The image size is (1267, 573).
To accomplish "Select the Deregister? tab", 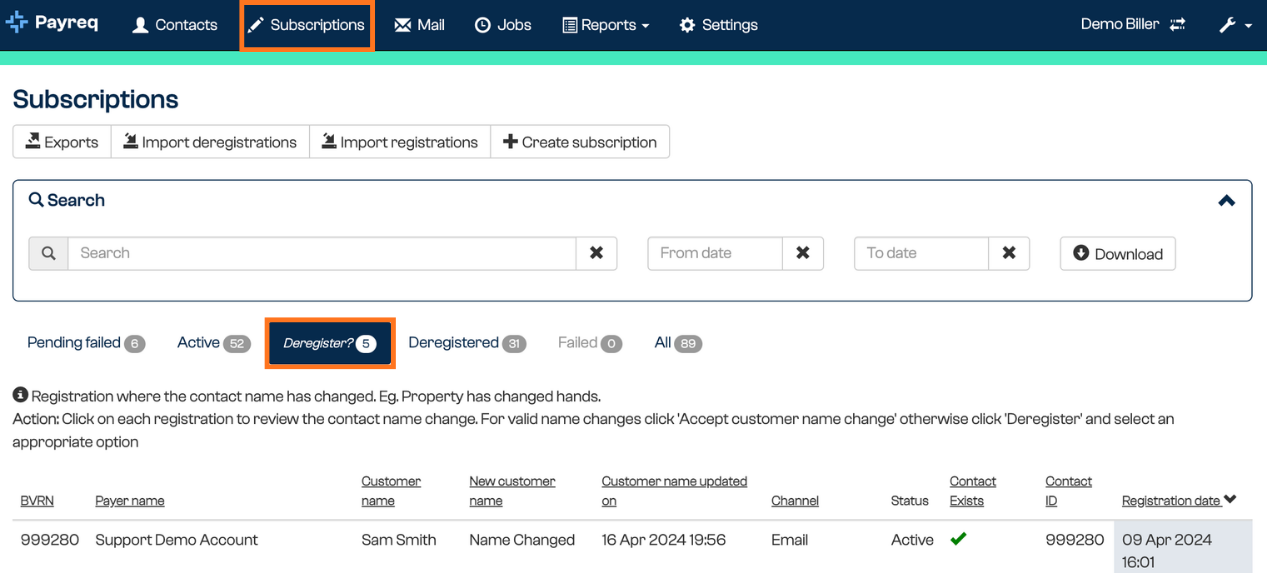I will pyautogui.click(x=330, y=343).
